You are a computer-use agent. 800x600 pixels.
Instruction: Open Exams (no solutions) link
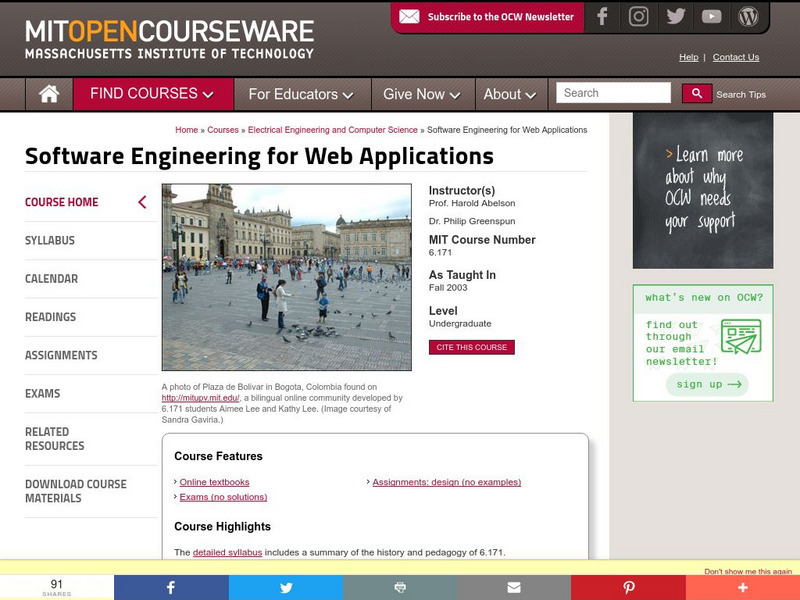coord(223,497)
